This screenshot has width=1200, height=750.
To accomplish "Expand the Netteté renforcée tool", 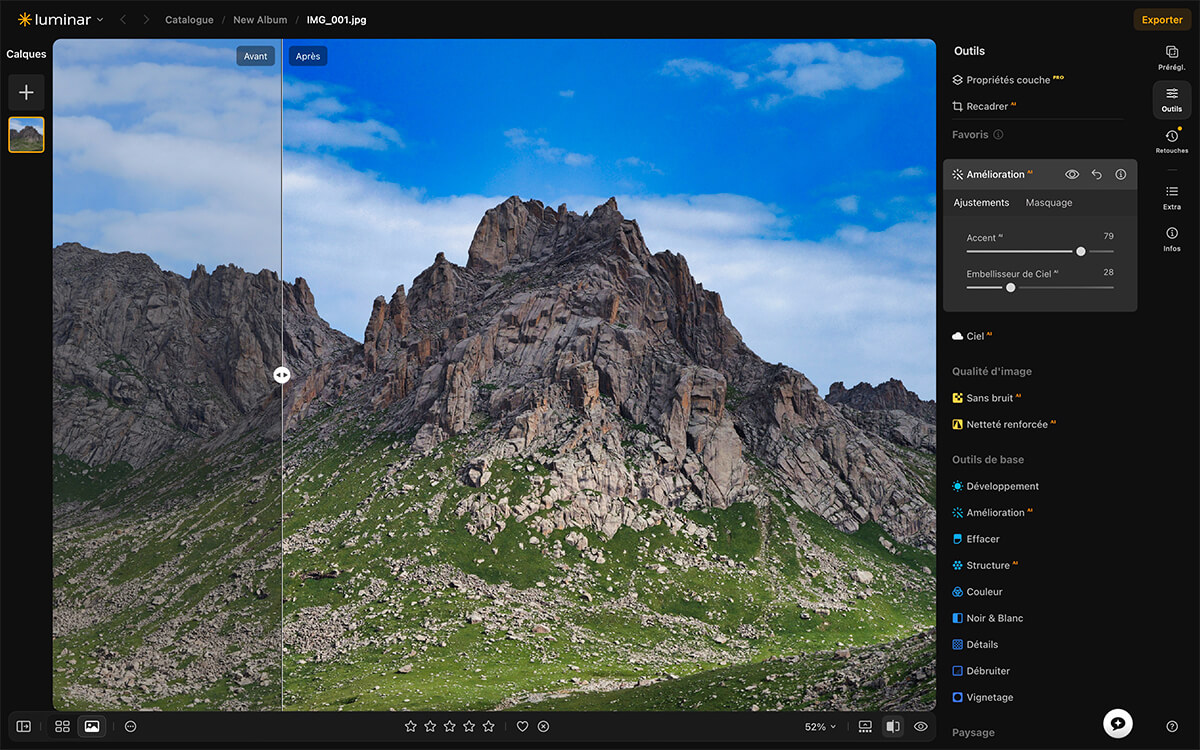I will coord(1004,424).
